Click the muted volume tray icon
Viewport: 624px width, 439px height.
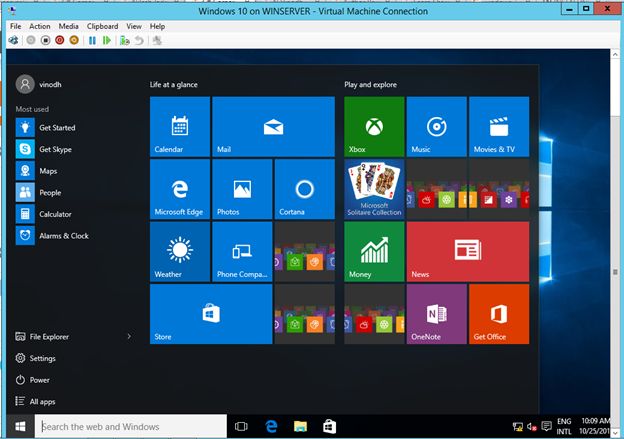pyautogui.click(x=532, y=427)
